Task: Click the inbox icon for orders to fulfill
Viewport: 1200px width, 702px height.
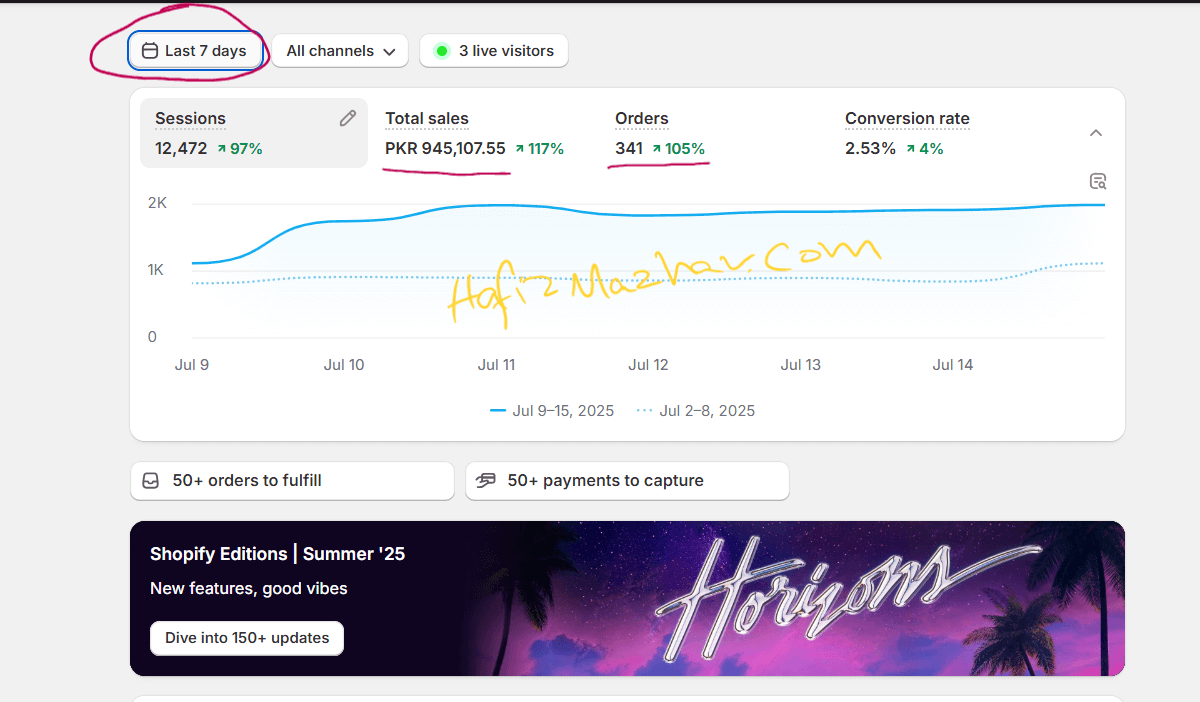Action: point(151,481)
